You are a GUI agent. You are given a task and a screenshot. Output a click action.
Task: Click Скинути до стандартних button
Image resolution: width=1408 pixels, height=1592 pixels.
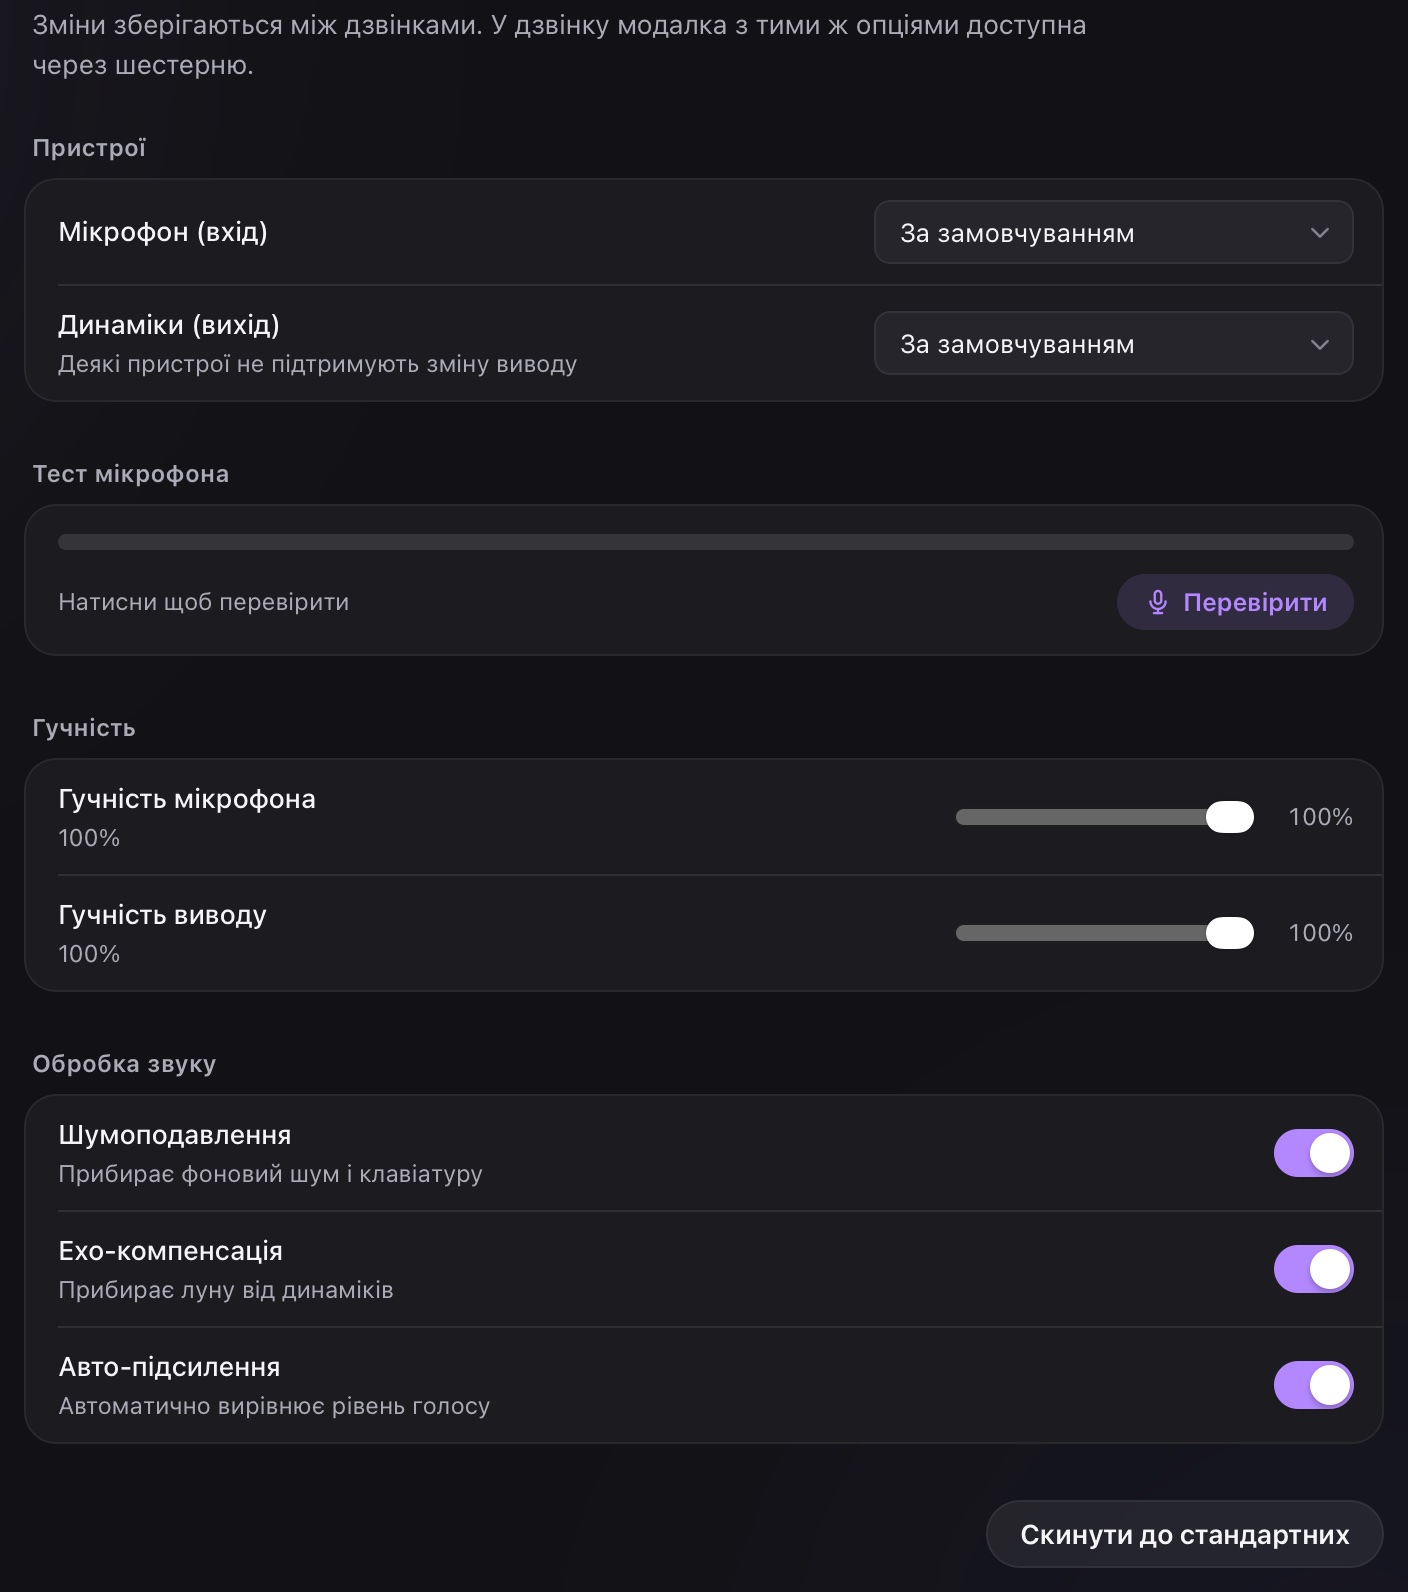1184,1534
